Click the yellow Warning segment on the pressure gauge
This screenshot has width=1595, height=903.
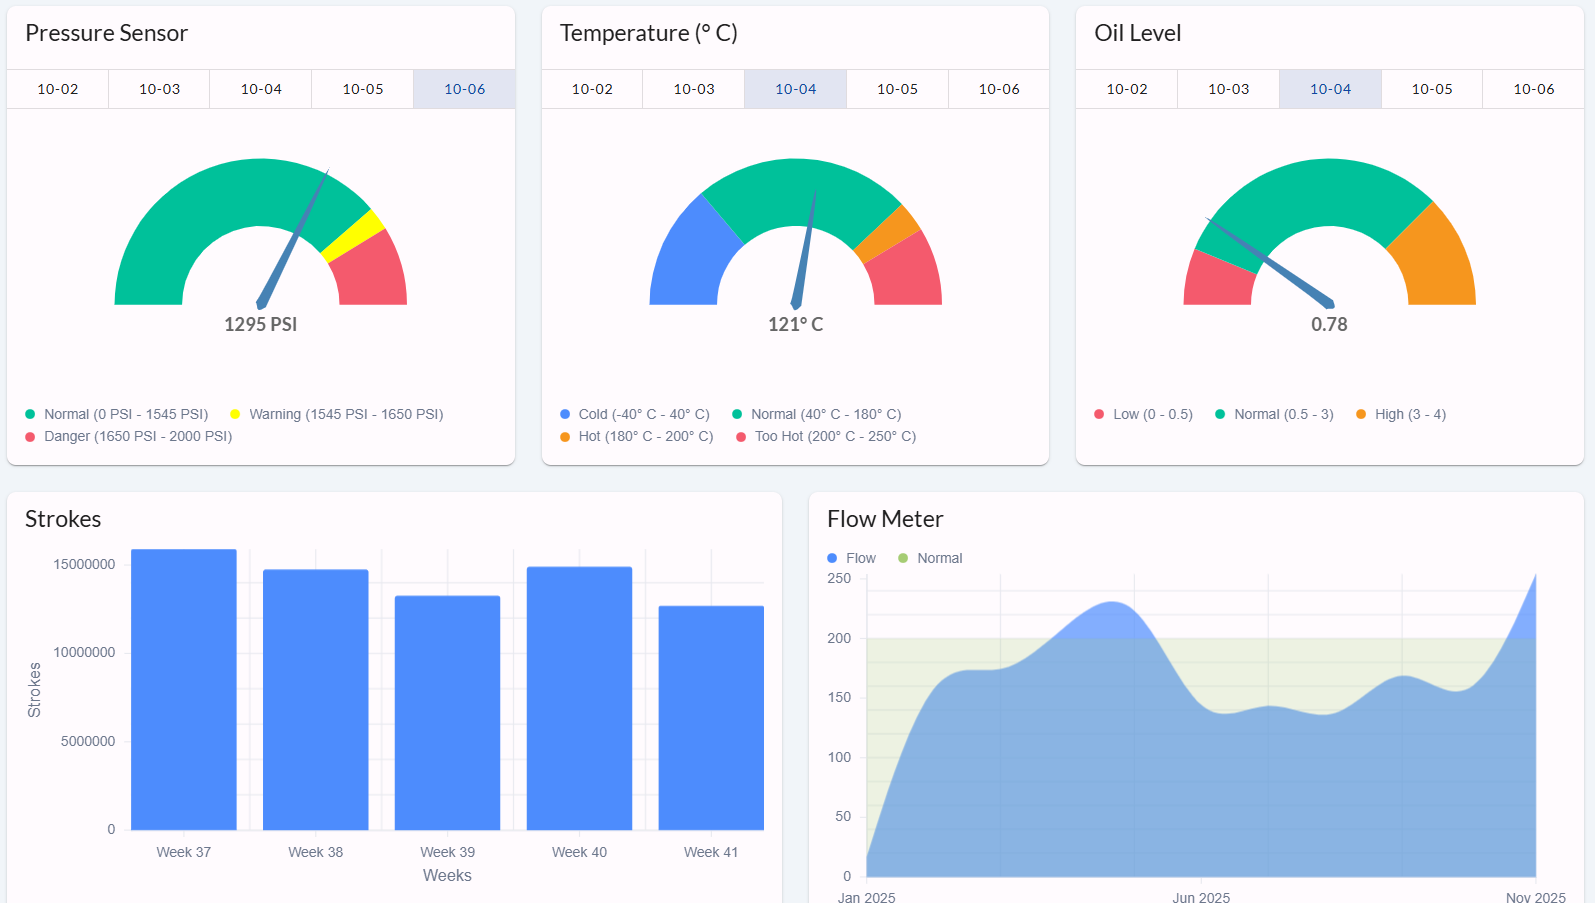[x=353, y=236]
